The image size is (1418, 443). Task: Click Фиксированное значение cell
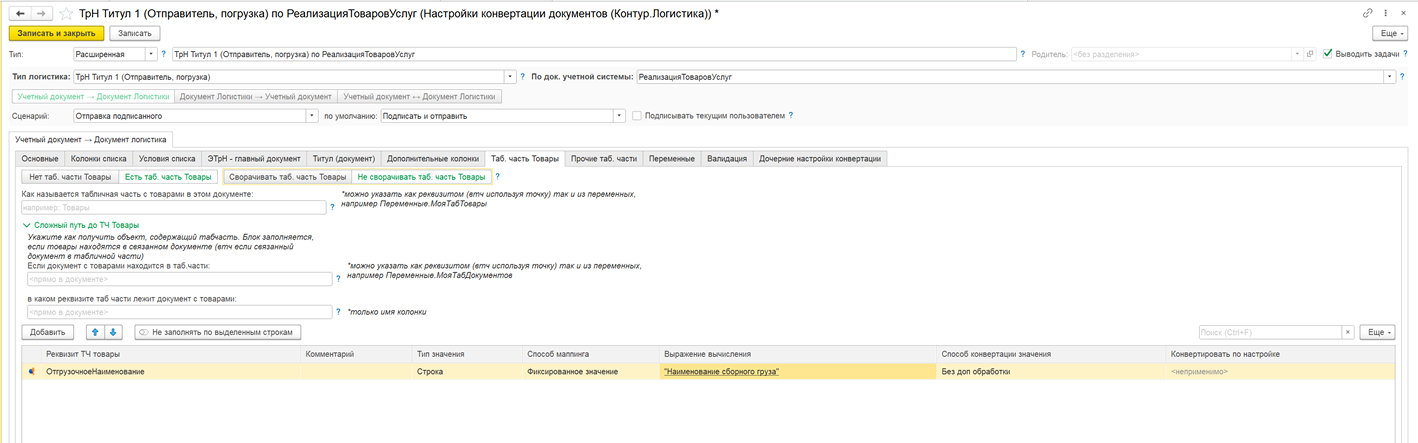point(590,371)
